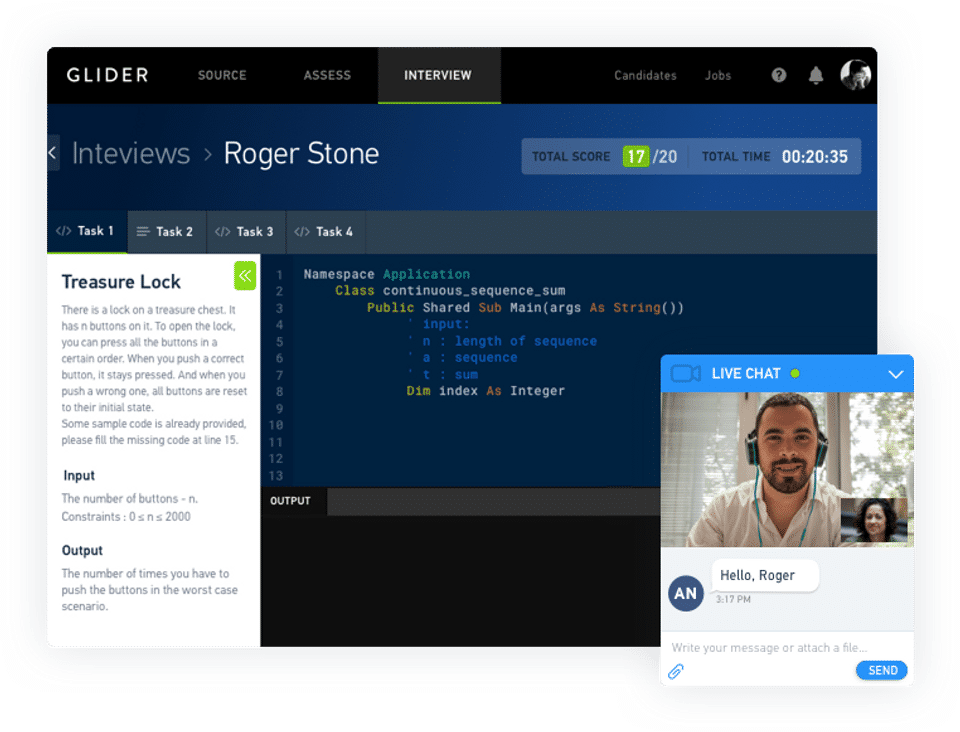Screen dimensions: 960x732
Task: Go back using the left chevron arrow
Action: click(x=53, y=152)
